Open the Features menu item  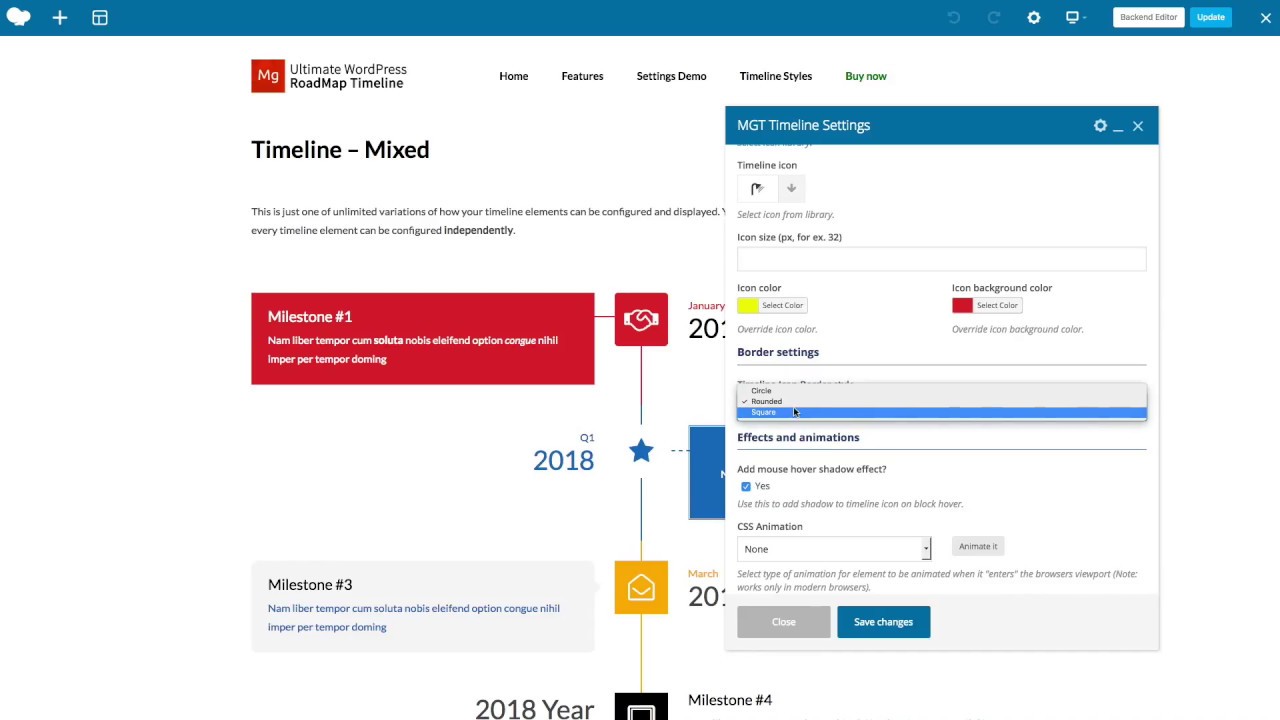[582, 76]
